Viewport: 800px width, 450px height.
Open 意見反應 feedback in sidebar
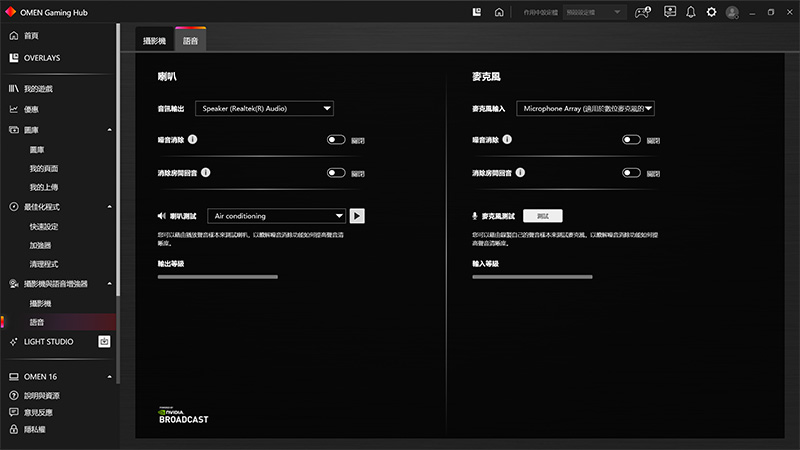click(x=38, y=413)
